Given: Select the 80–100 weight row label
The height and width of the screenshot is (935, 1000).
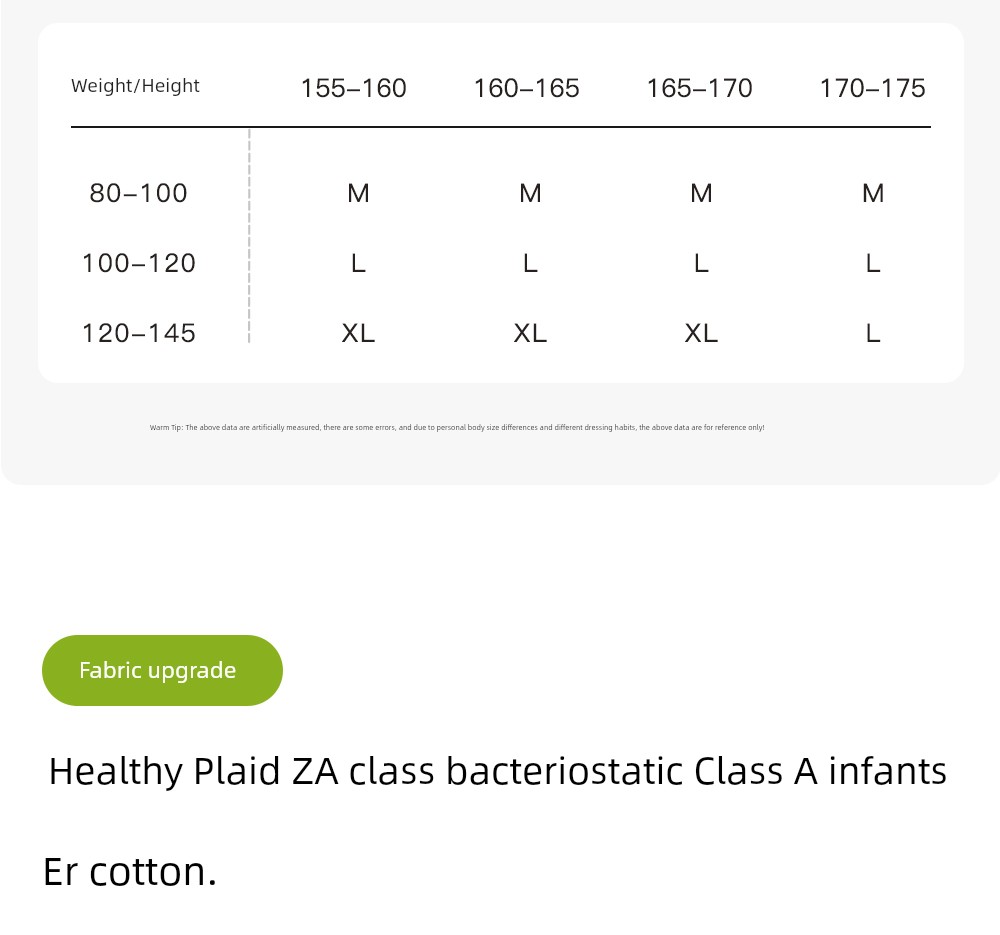Looking at the screenshot, I should [138, 193].
